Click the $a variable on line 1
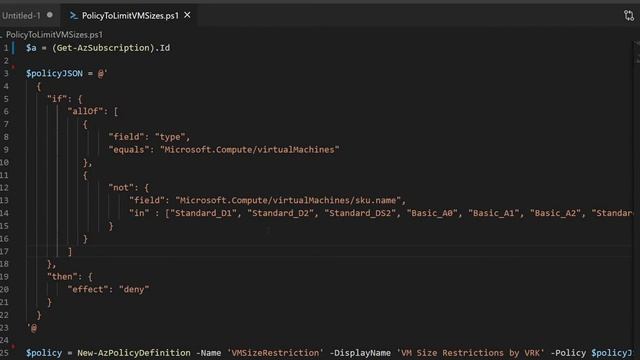Image resolution: width=640 pixels, height=360 pixels. (x=31, y=48)
